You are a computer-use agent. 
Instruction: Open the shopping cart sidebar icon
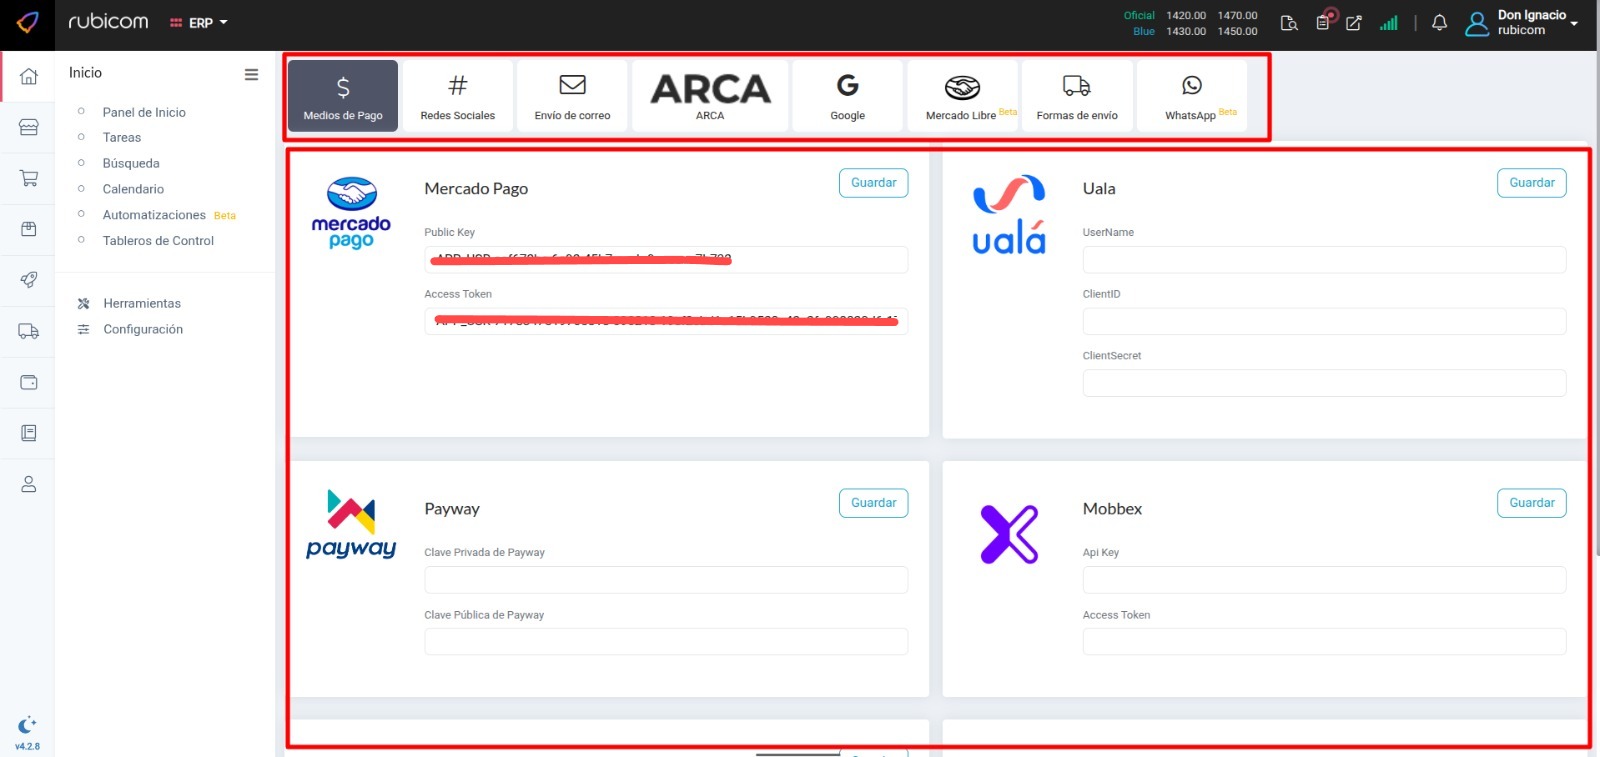[x=29, y=178]
